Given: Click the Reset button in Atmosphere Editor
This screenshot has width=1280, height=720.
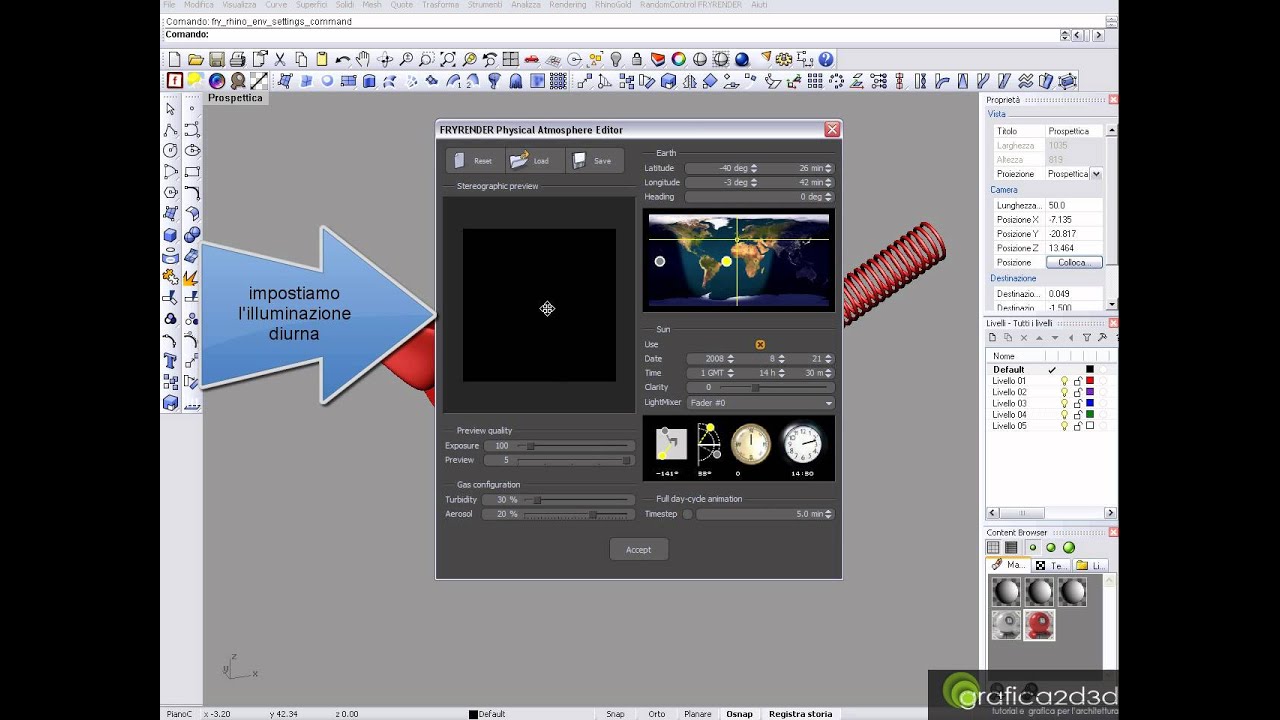Looking at the screenshot, I should coord(475,160).
